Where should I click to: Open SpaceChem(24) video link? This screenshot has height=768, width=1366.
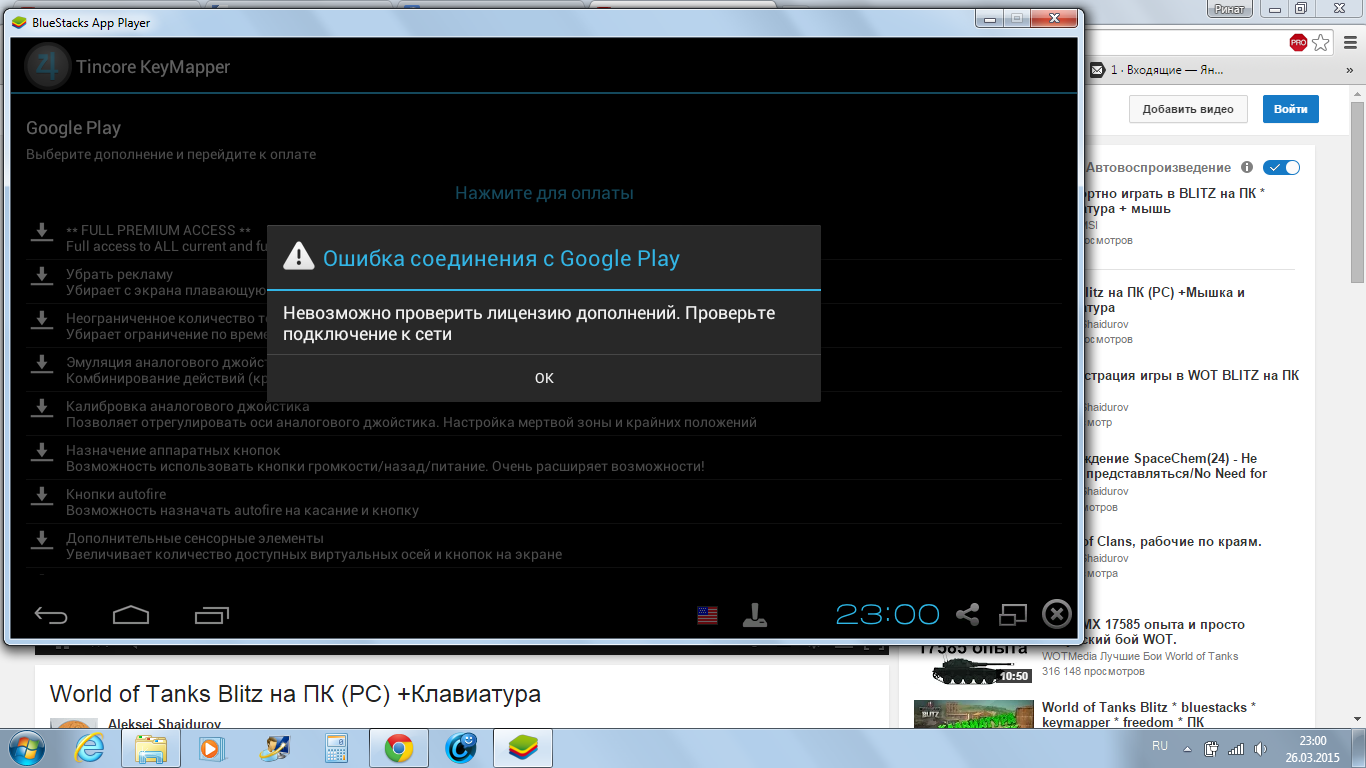(x=1176, y=466)
